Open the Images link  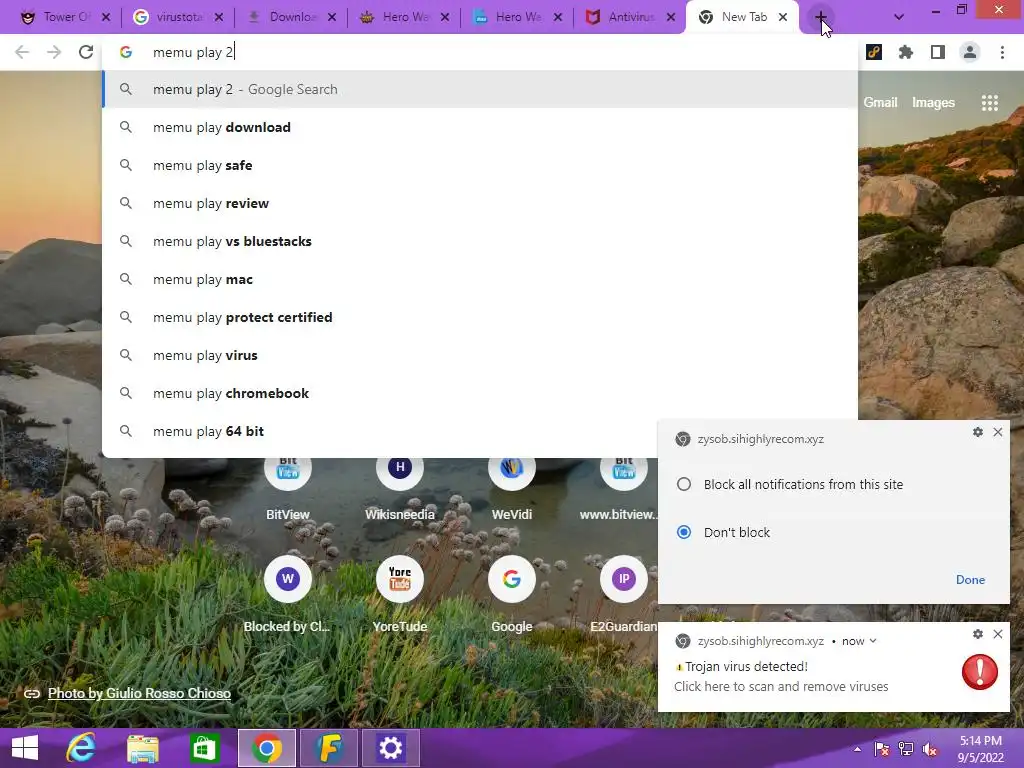[x=933, y=103]
